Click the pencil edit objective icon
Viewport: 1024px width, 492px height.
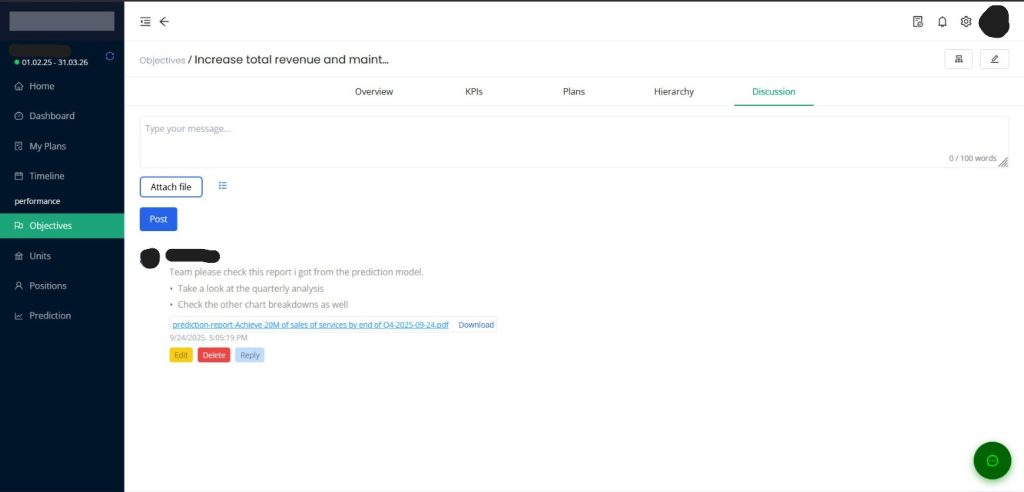[994, 60]
